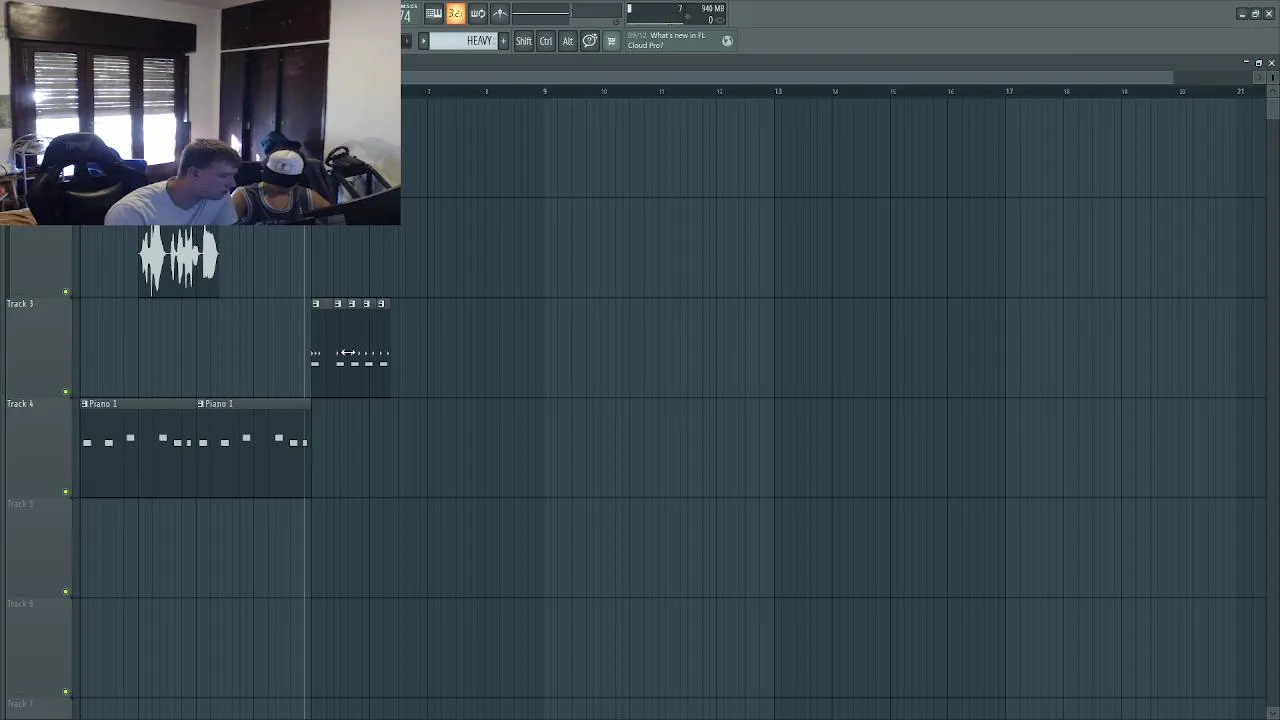The image size is (1280, 720).
Task: Click the tempo value 74
Action: coord(406,16)
